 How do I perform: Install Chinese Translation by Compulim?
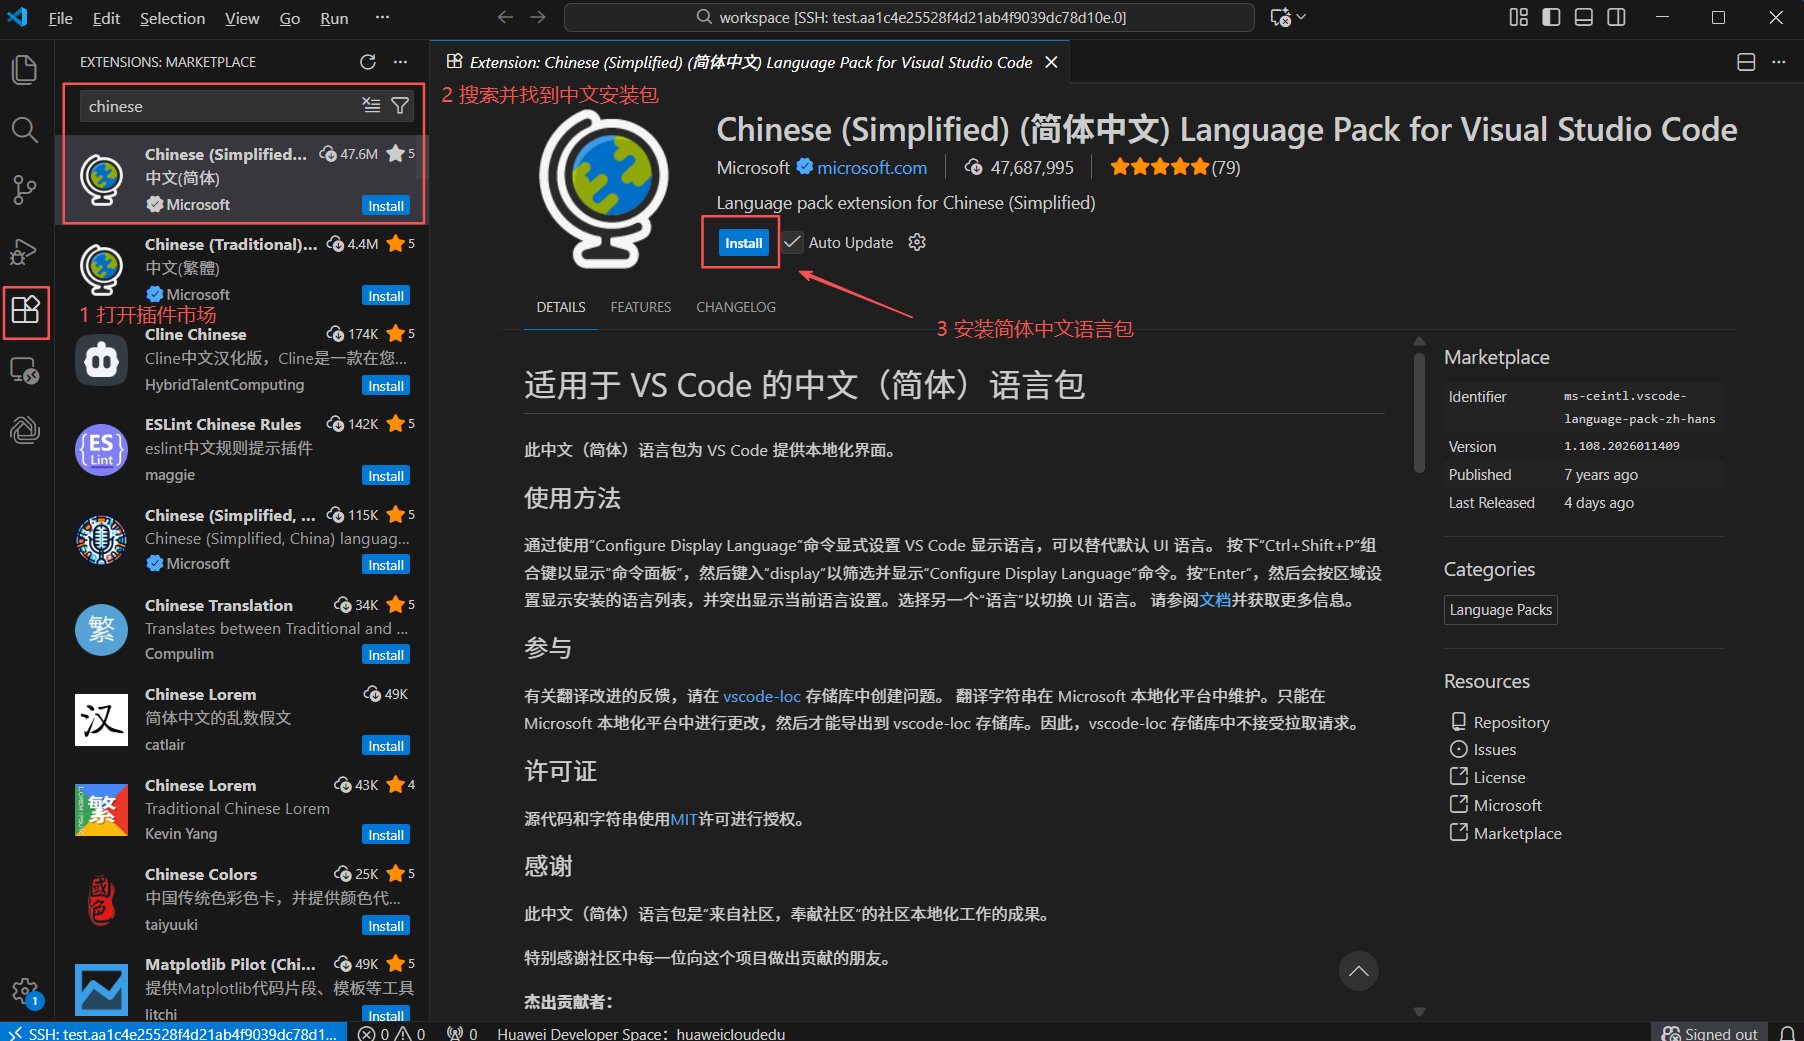(x=386, y=655)
